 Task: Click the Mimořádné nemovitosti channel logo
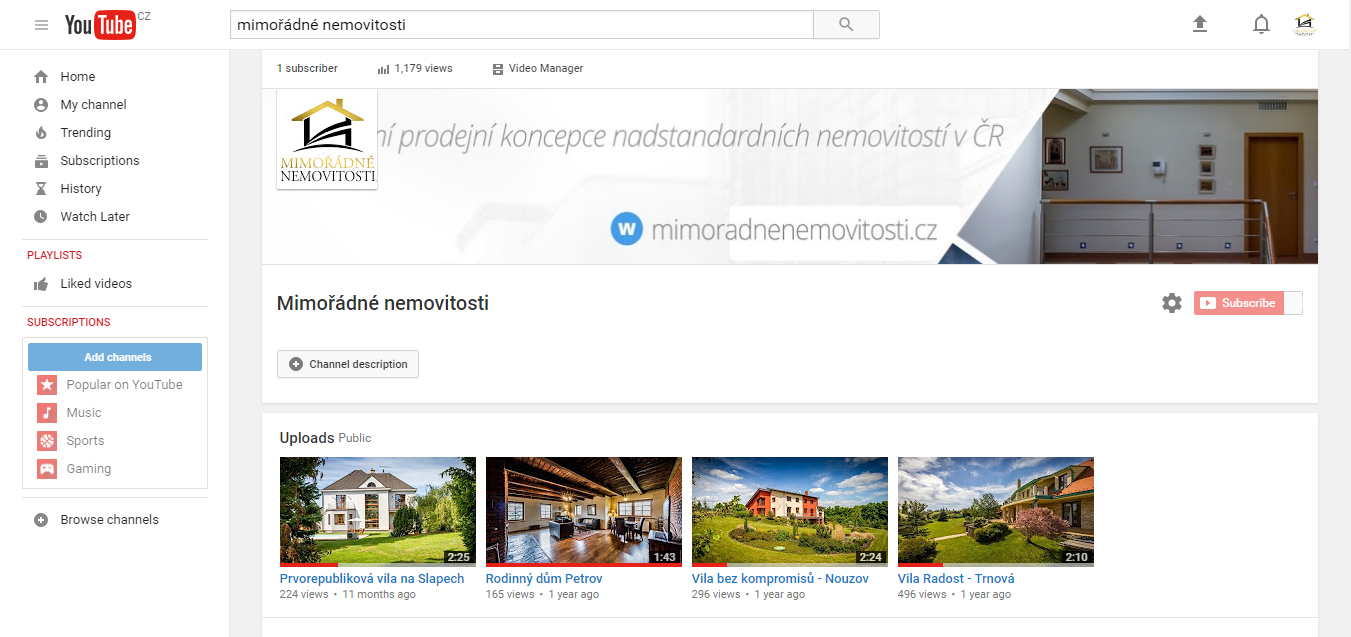(x=327, y=139)
